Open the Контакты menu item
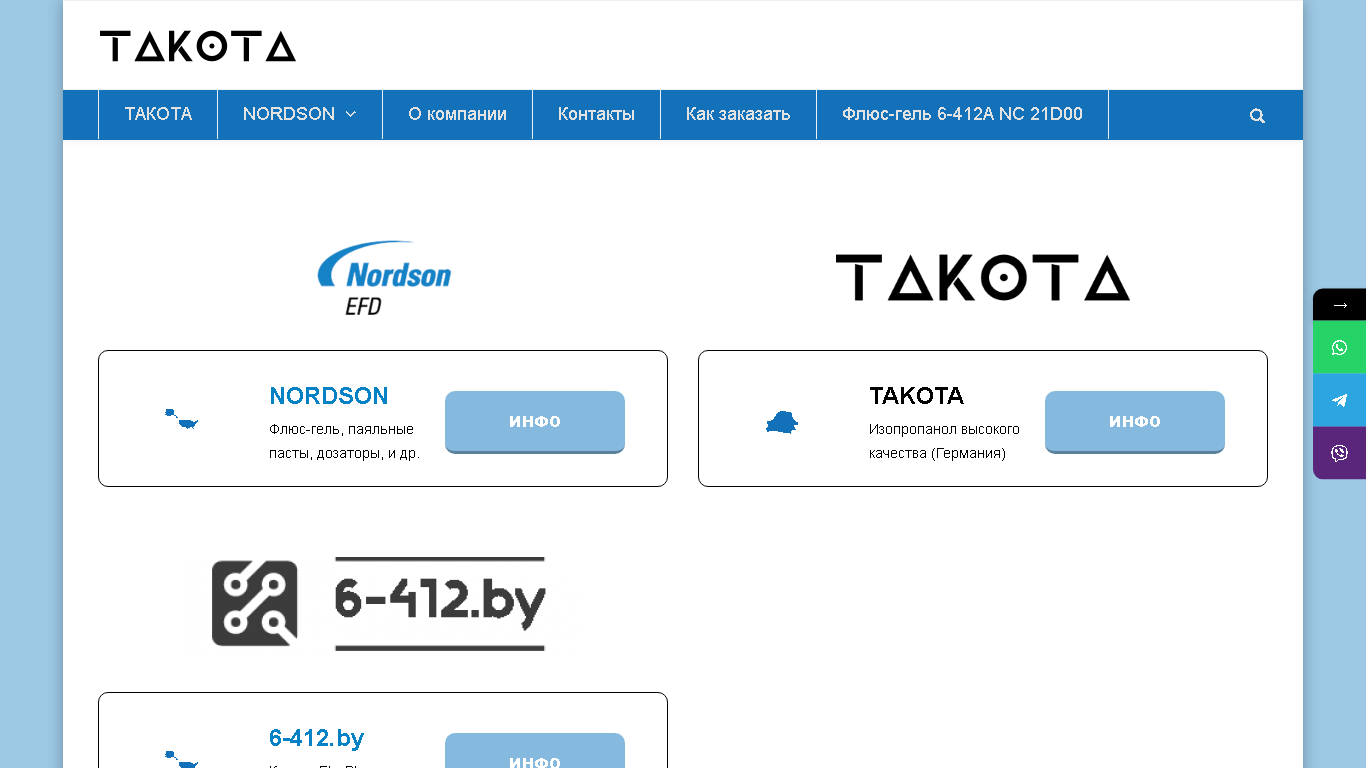Screen dimensions: 1366x768 [x=596, y=114]
